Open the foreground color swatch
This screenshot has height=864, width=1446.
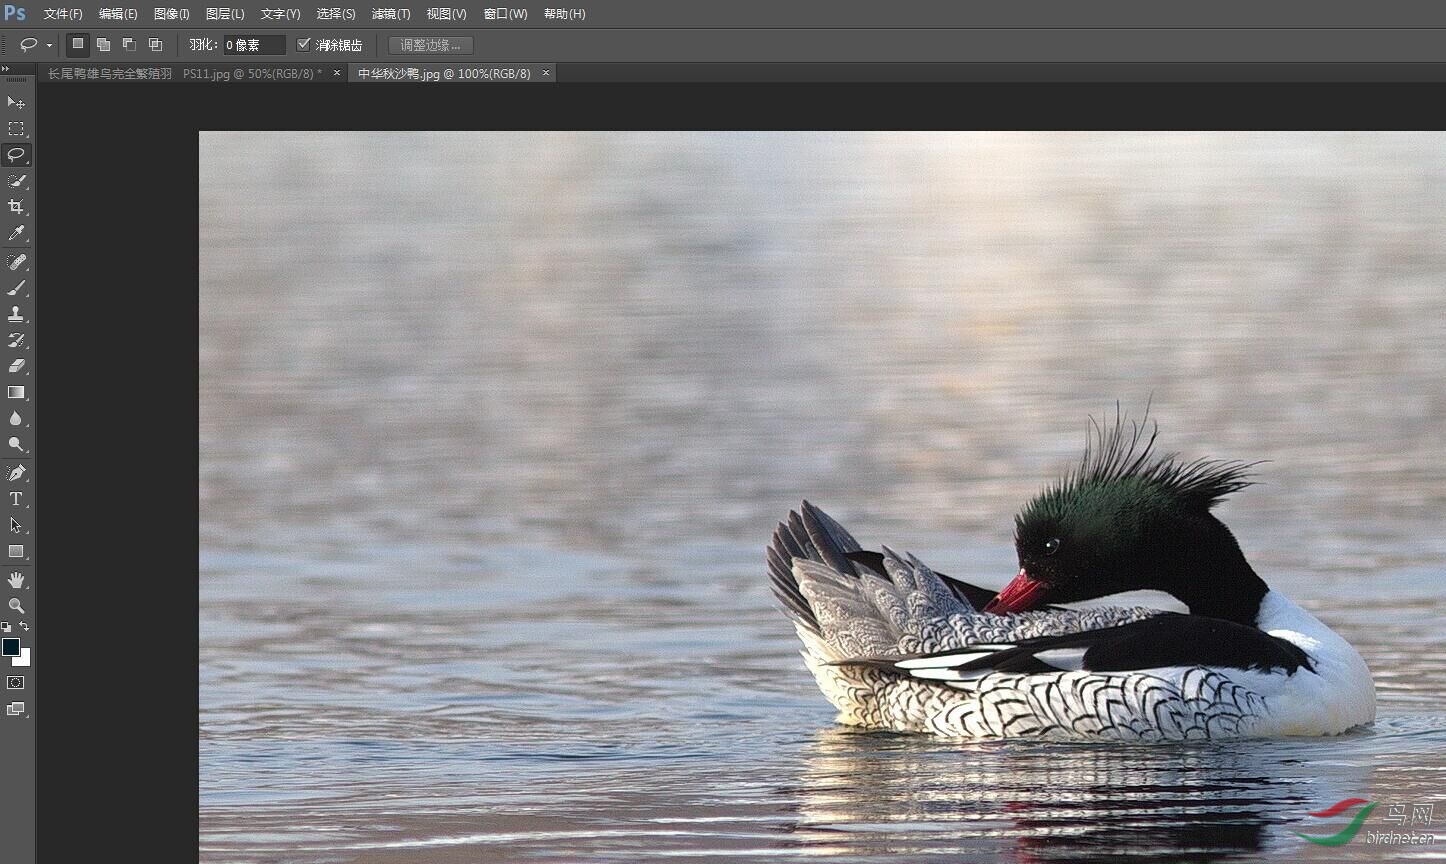(11, 647)
